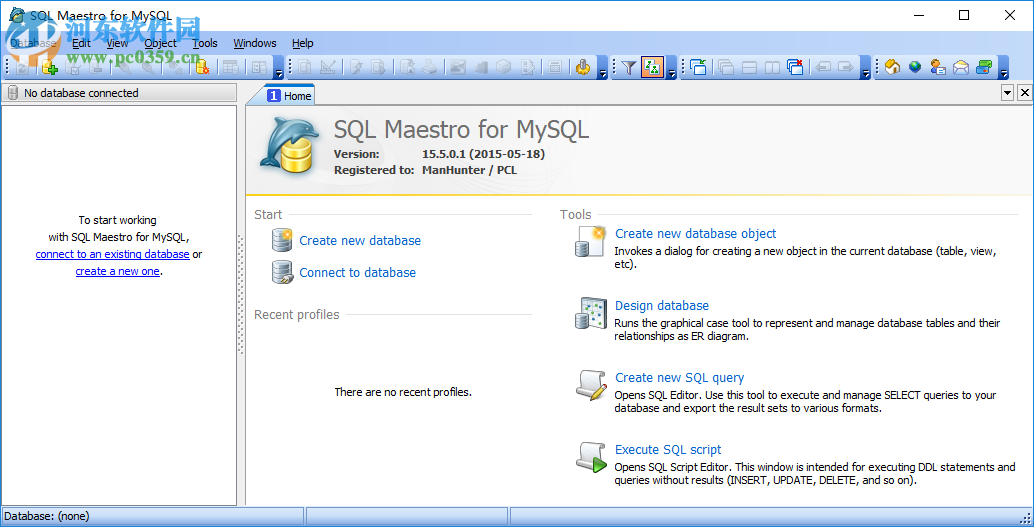Expand overflow arrow after the credit card icon
This screenshot has height=527, width=1034.
[1004, 67]
